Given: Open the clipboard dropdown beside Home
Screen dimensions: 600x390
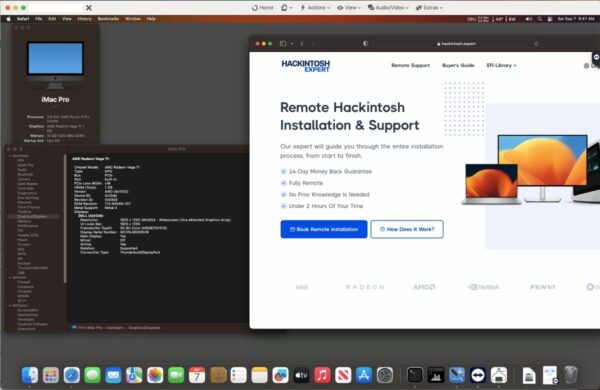Looking at the screenshot, I should (287, 8).
